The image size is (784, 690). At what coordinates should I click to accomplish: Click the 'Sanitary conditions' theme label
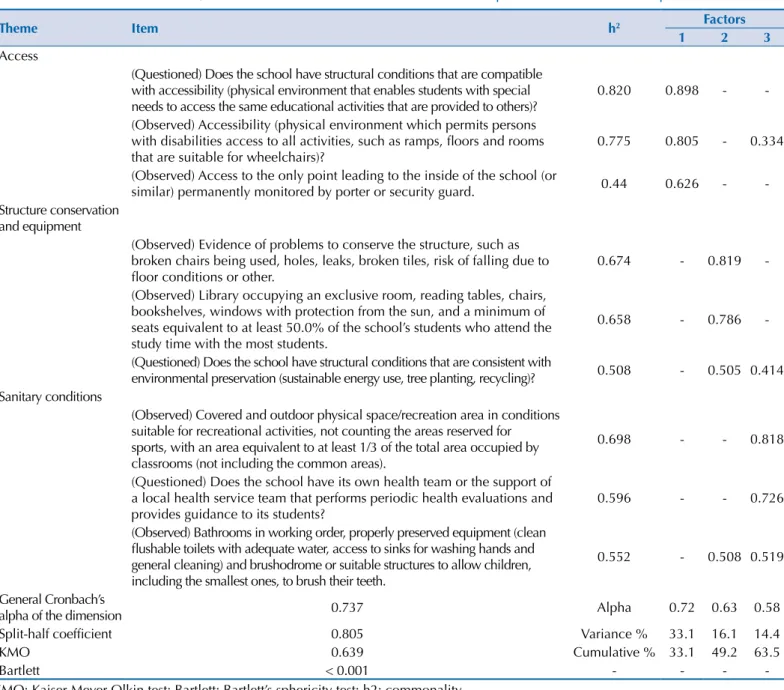point(50,396)
